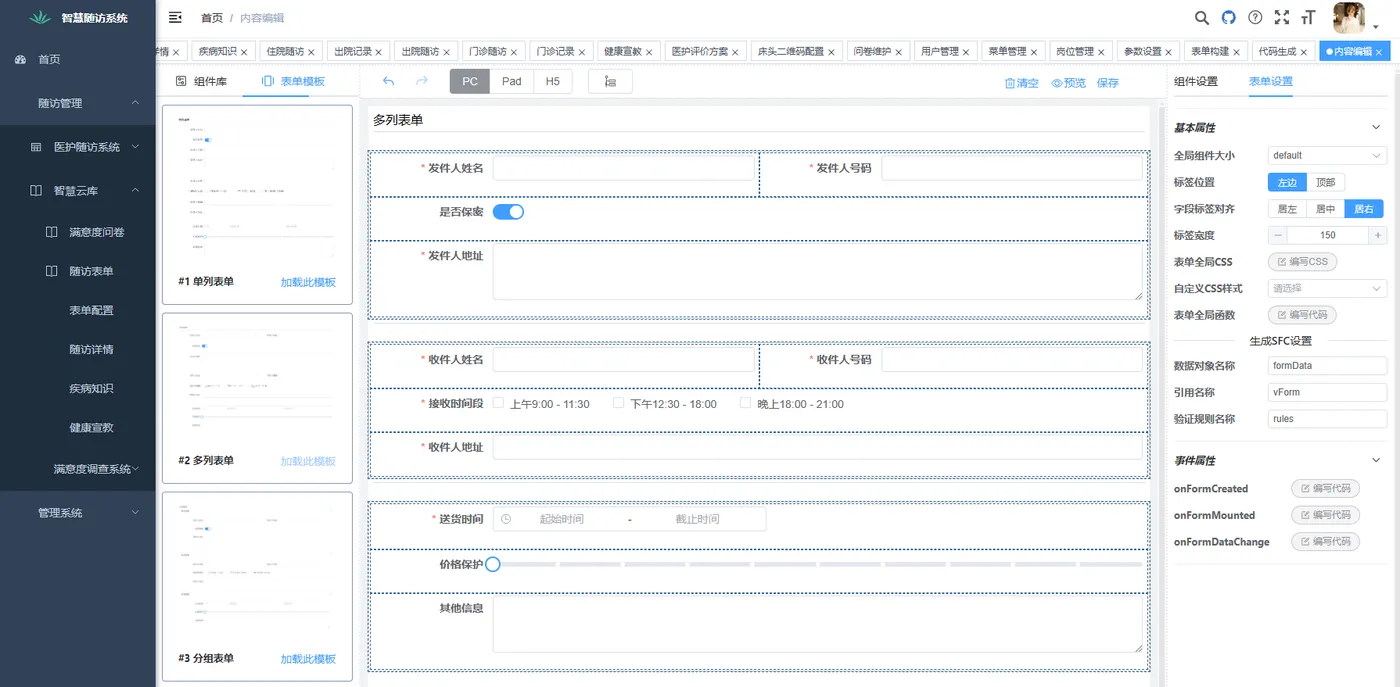Click the font size (TT) icon
Screen dimensions: 1400x687
click(1308, 17)
